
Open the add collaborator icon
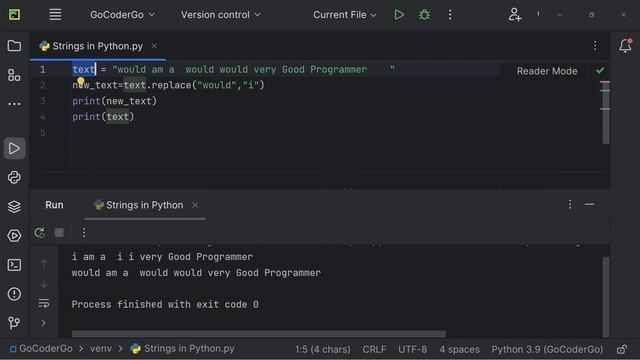coord(514,15)
